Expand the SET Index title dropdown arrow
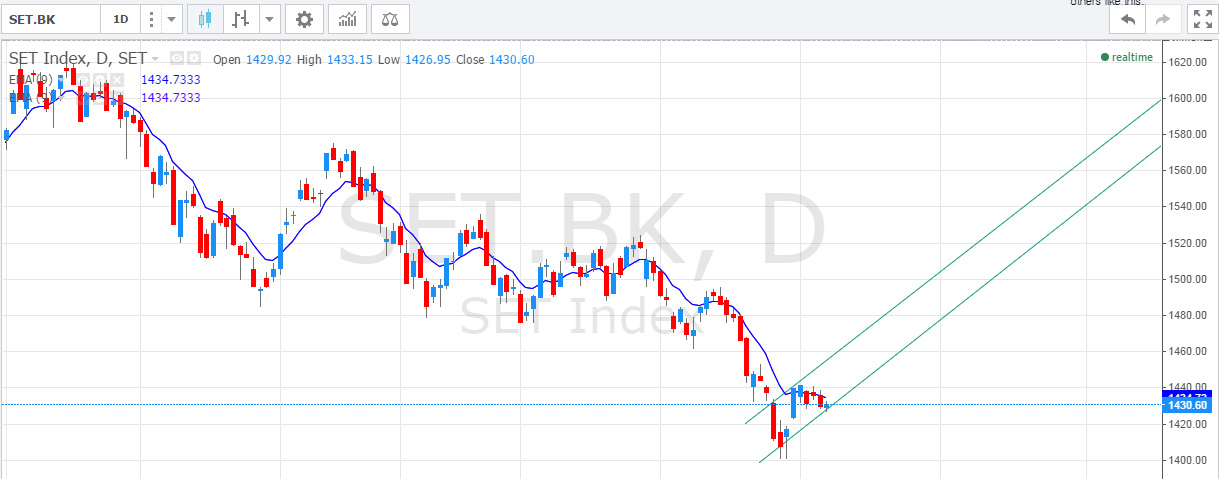This screenshot has width=1219, height=479. (x=155, y=59)
